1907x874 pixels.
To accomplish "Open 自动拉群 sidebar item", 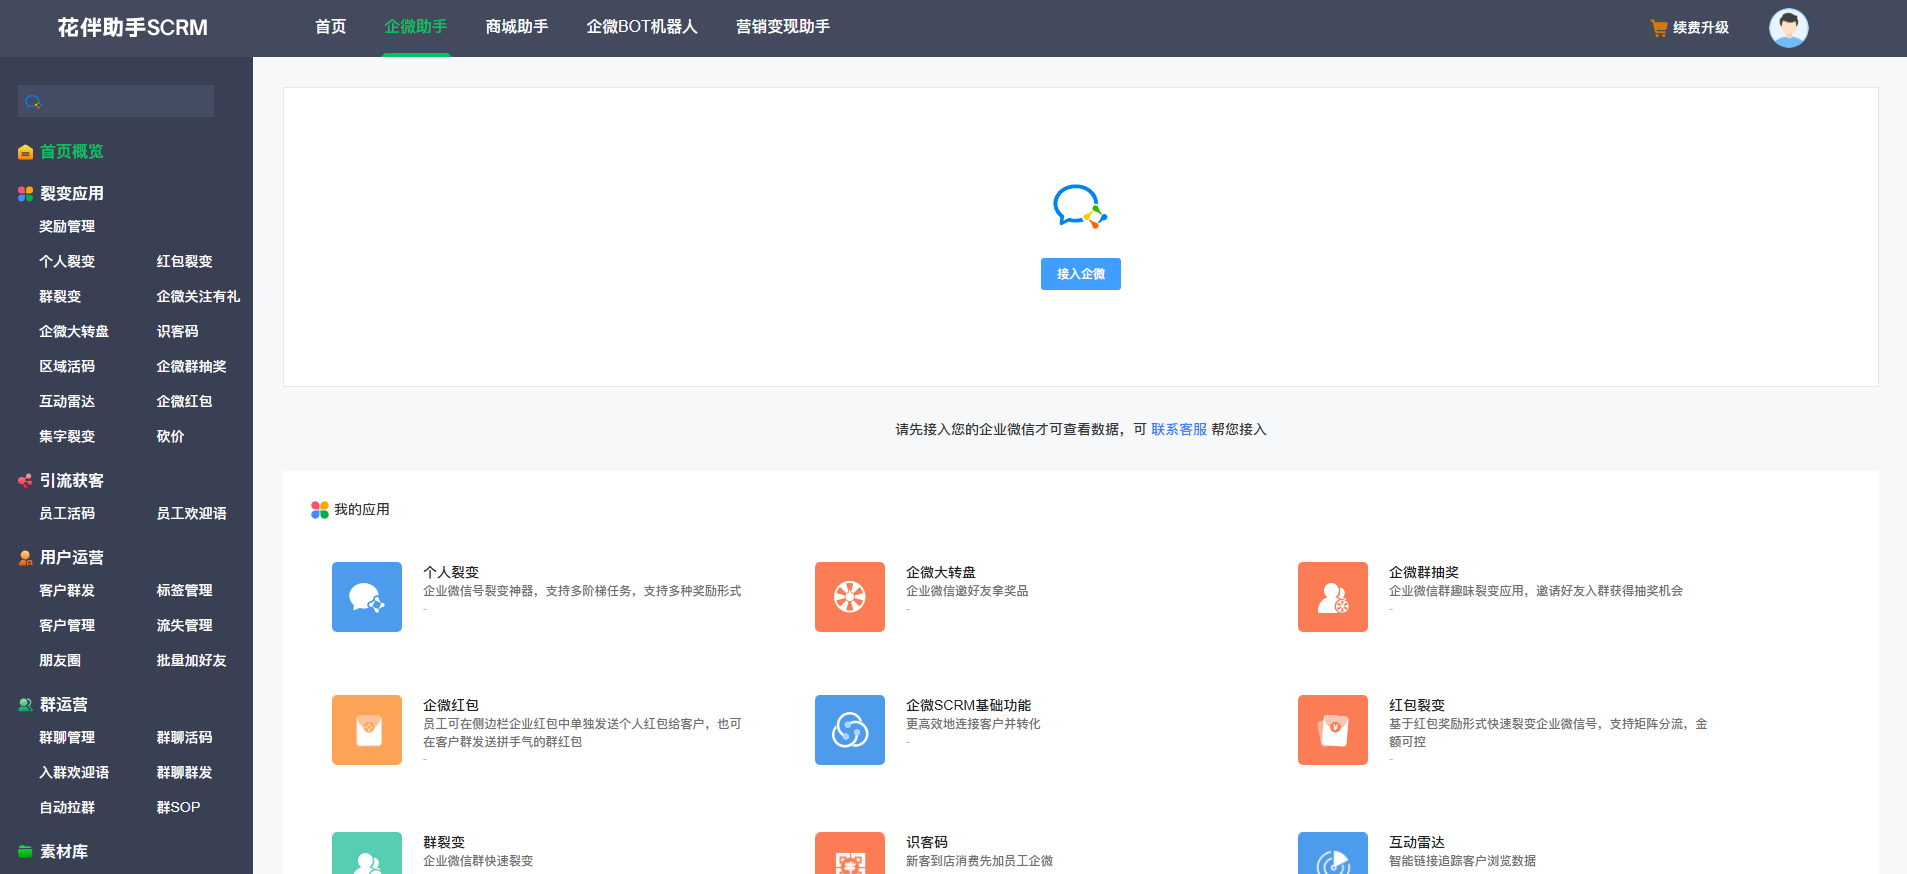I will pyautogui.click(x=67, y=808).
